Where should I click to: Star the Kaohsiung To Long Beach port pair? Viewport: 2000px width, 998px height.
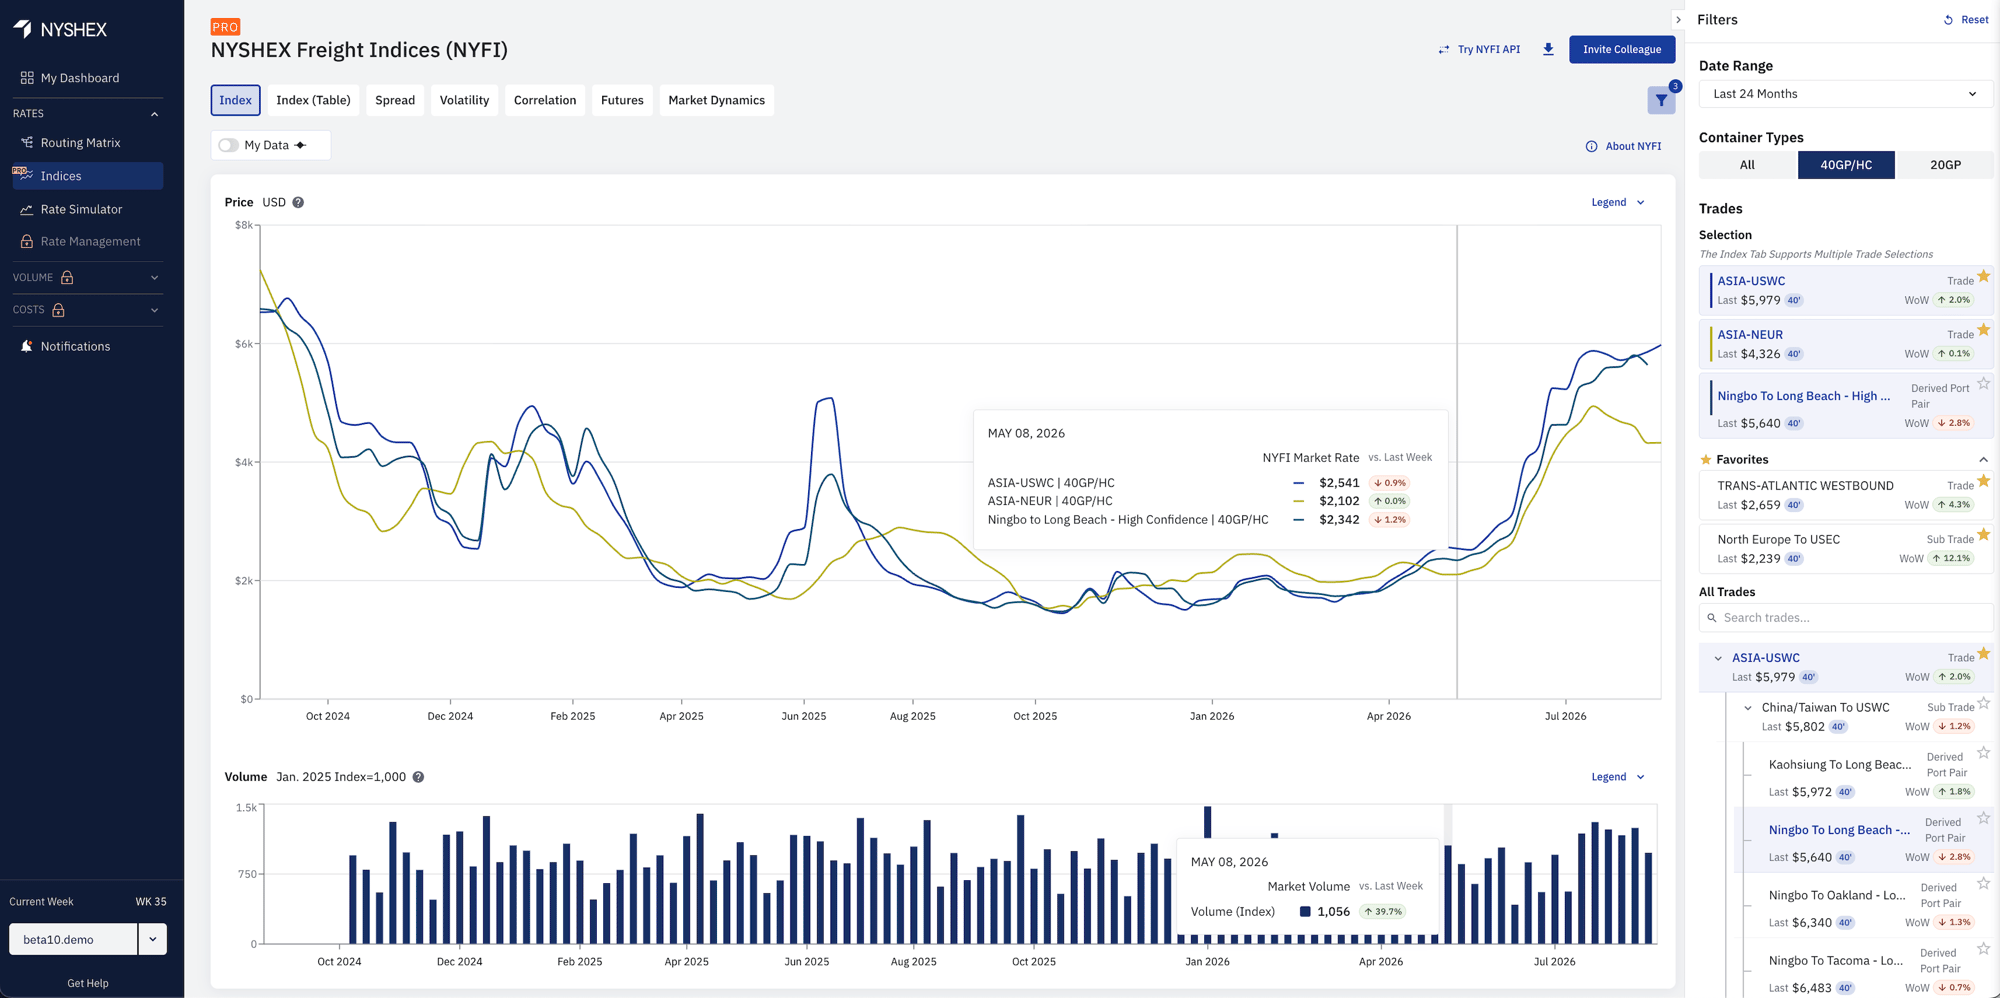pos(1983,753)
